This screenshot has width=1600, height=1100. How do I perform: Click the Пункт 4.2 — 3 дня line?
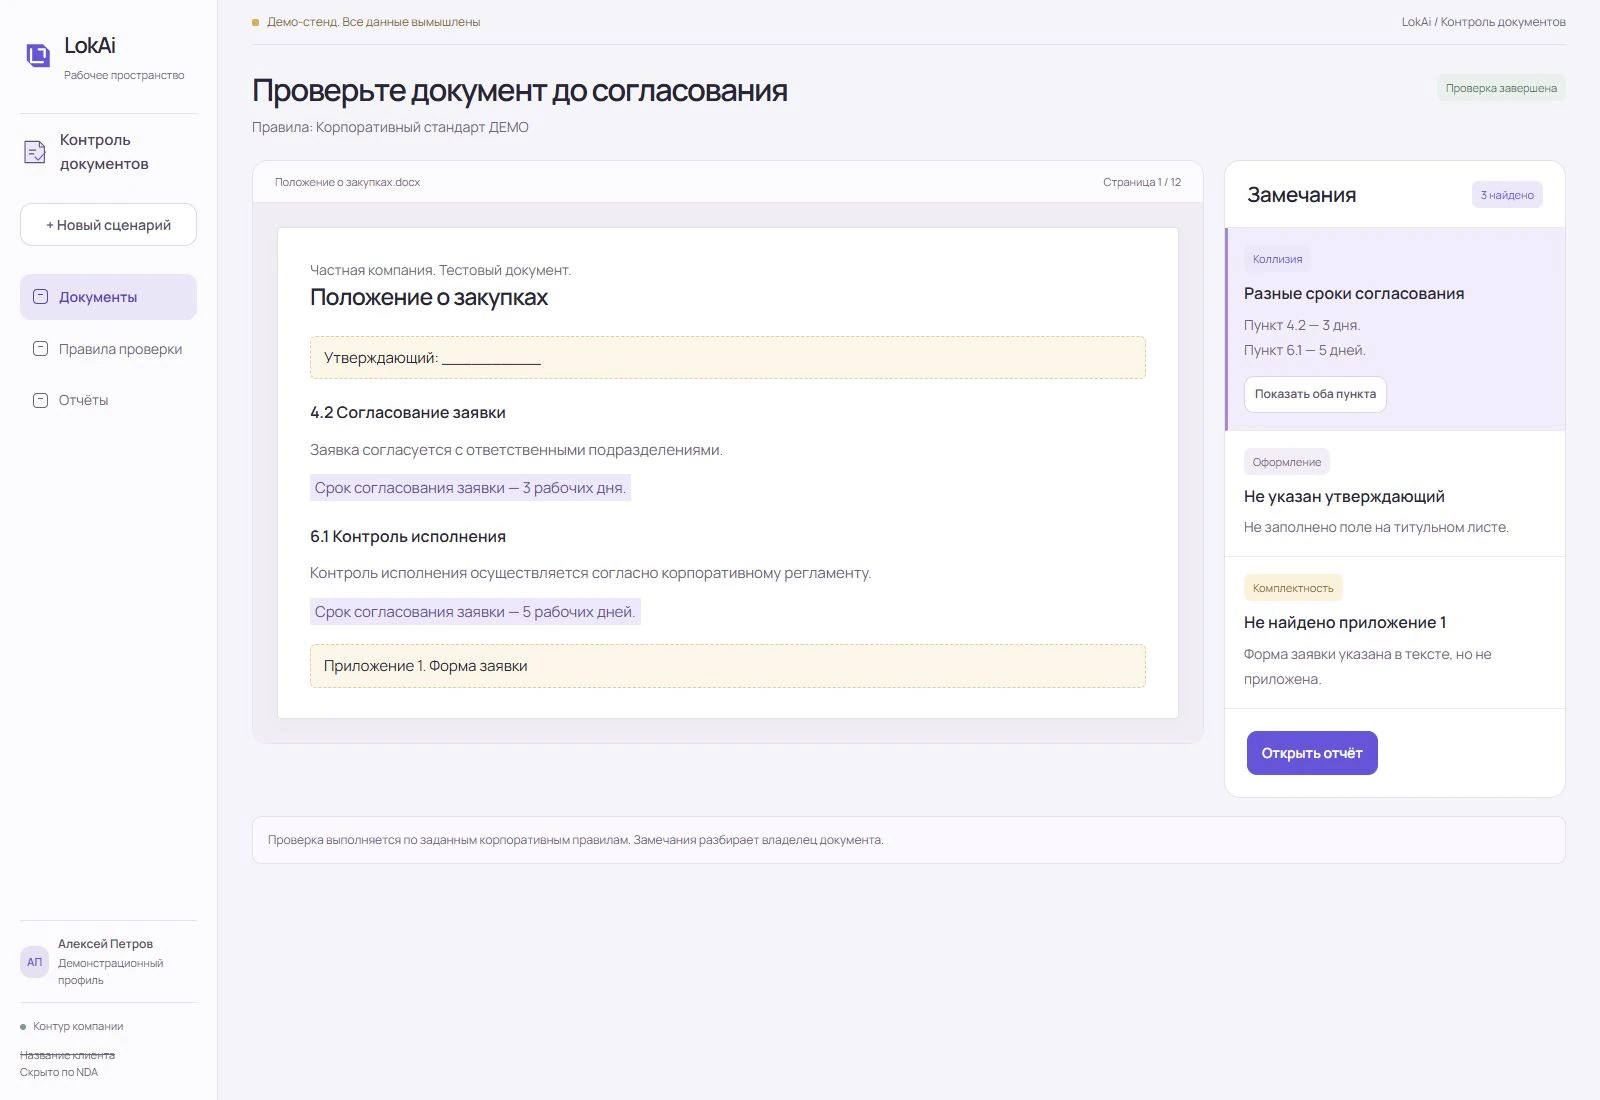coord(1302,325)
